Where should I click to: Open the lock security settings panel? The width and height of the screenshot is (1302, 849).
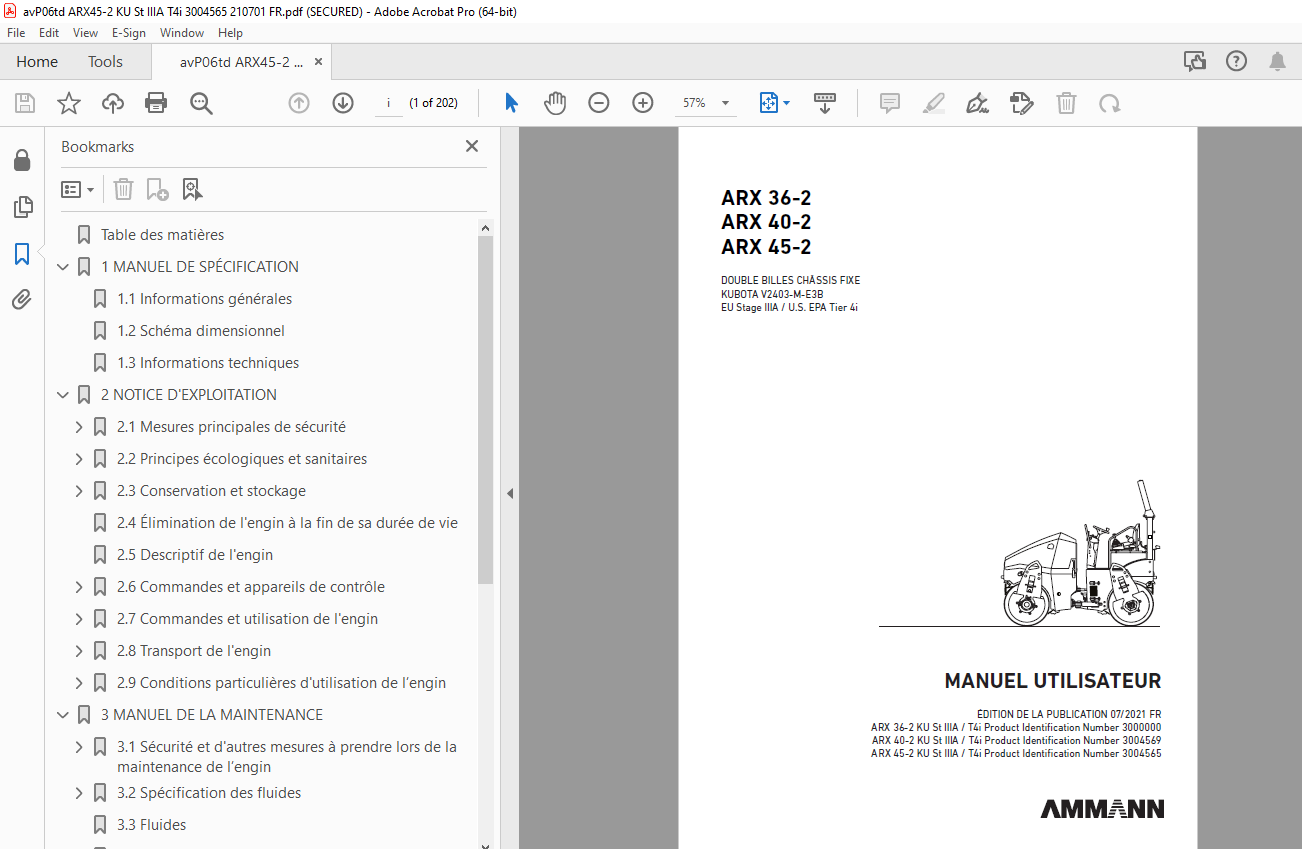22,161
